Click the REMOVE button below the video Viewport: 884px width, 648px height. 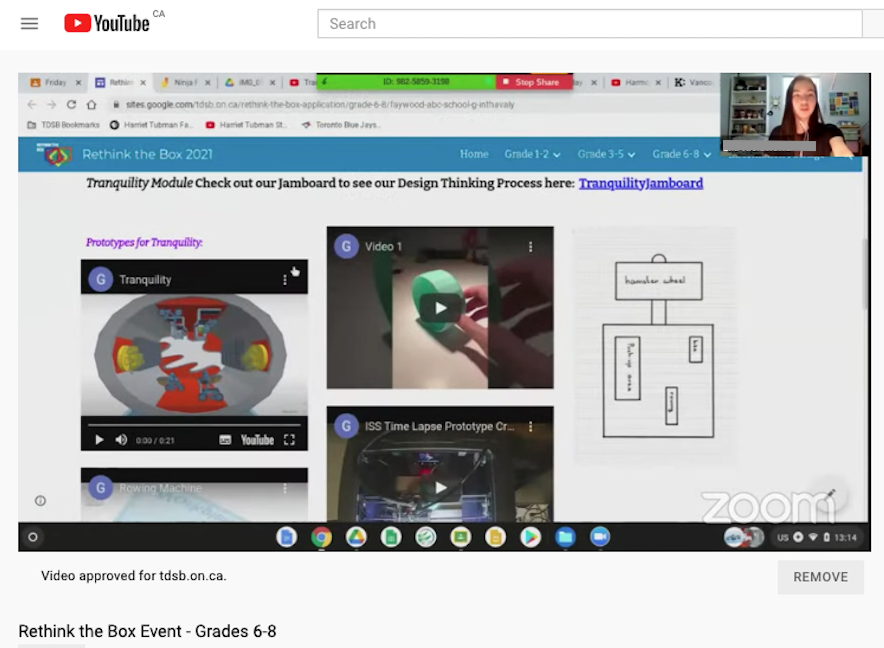pos(820,577)
